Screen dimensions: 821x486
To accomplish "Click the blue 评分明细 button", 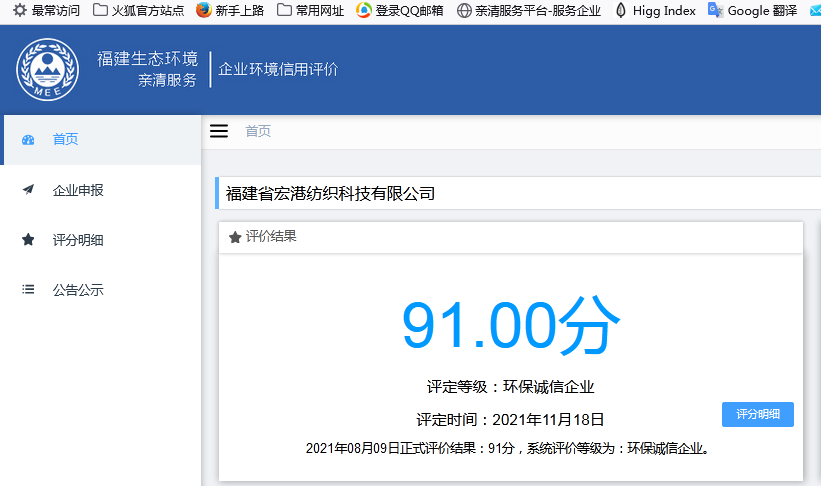I will [x=757, y=414].
